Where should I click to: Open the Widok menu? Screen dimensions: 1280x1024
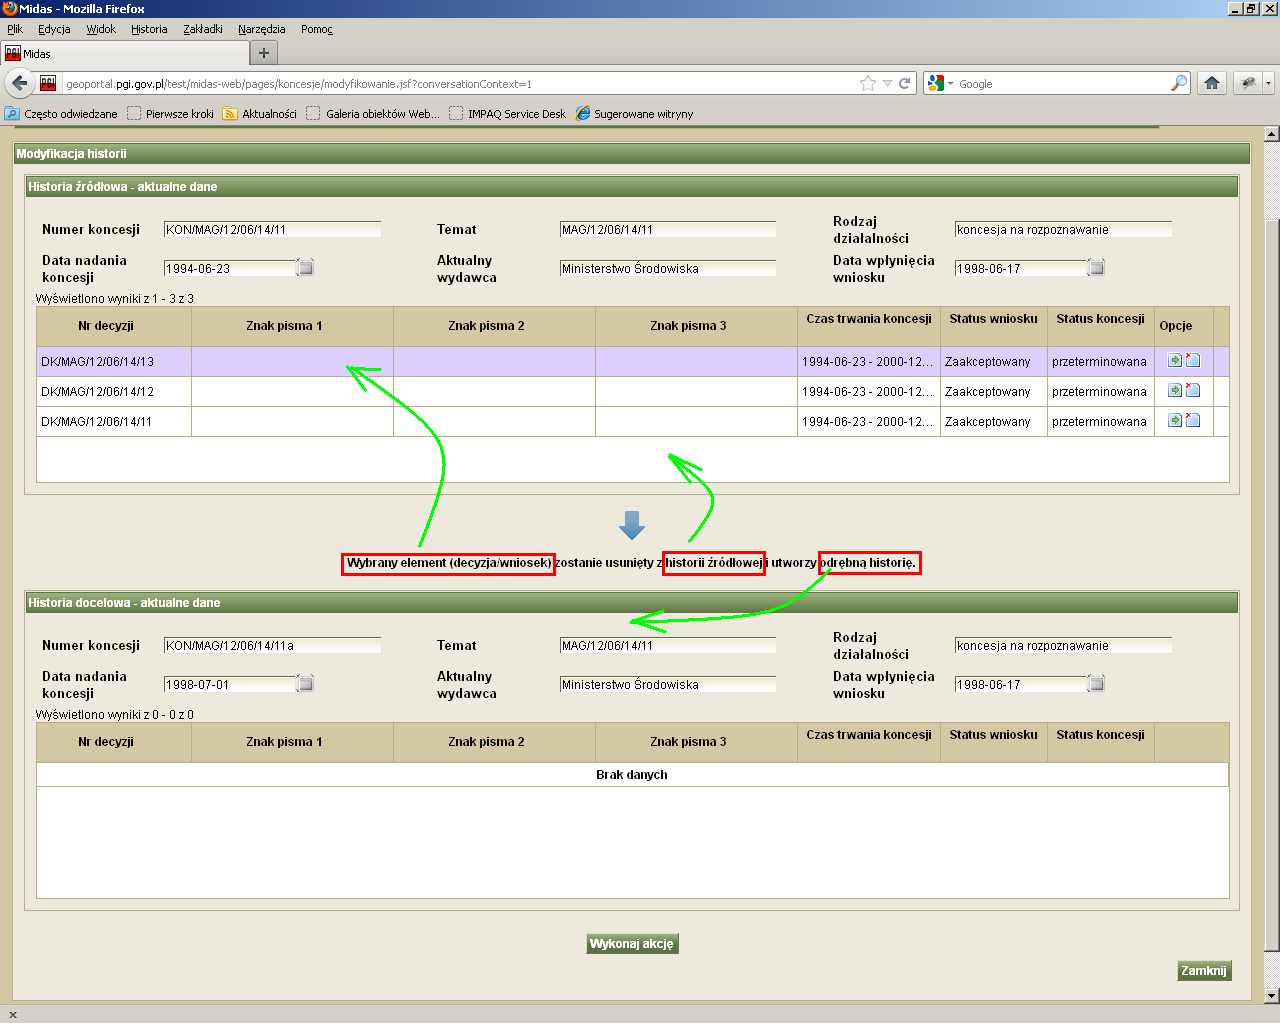101,29
